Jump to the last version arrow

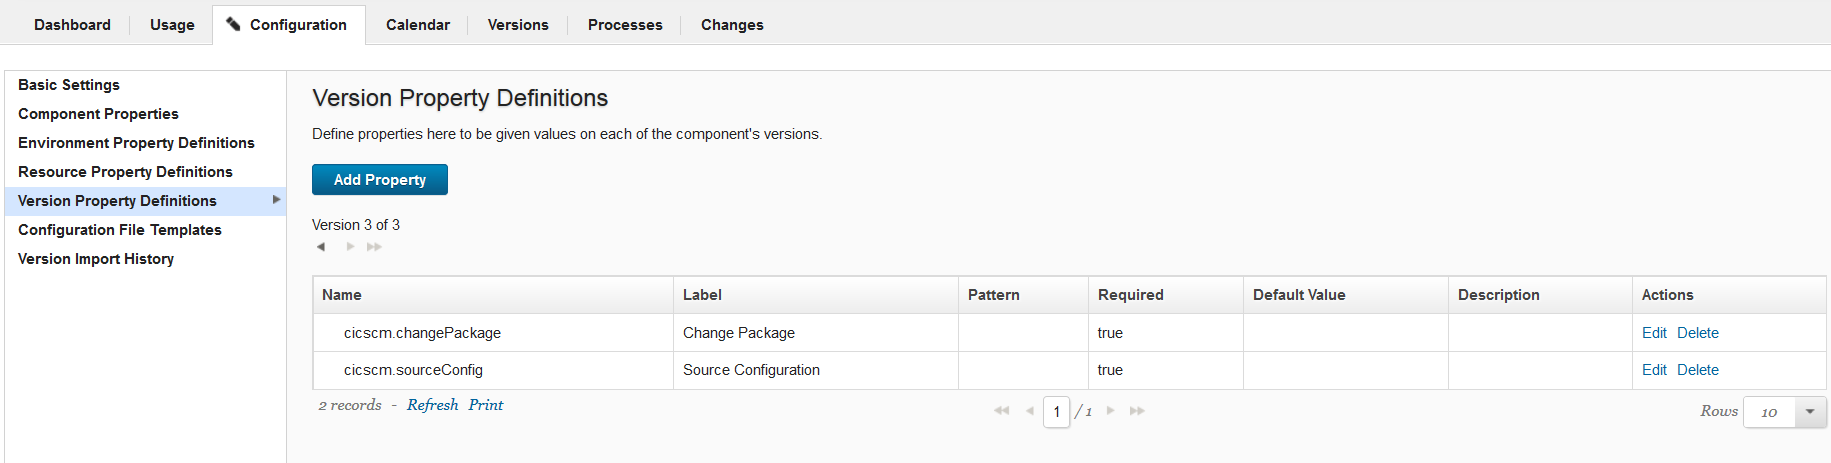coord(374,247)
